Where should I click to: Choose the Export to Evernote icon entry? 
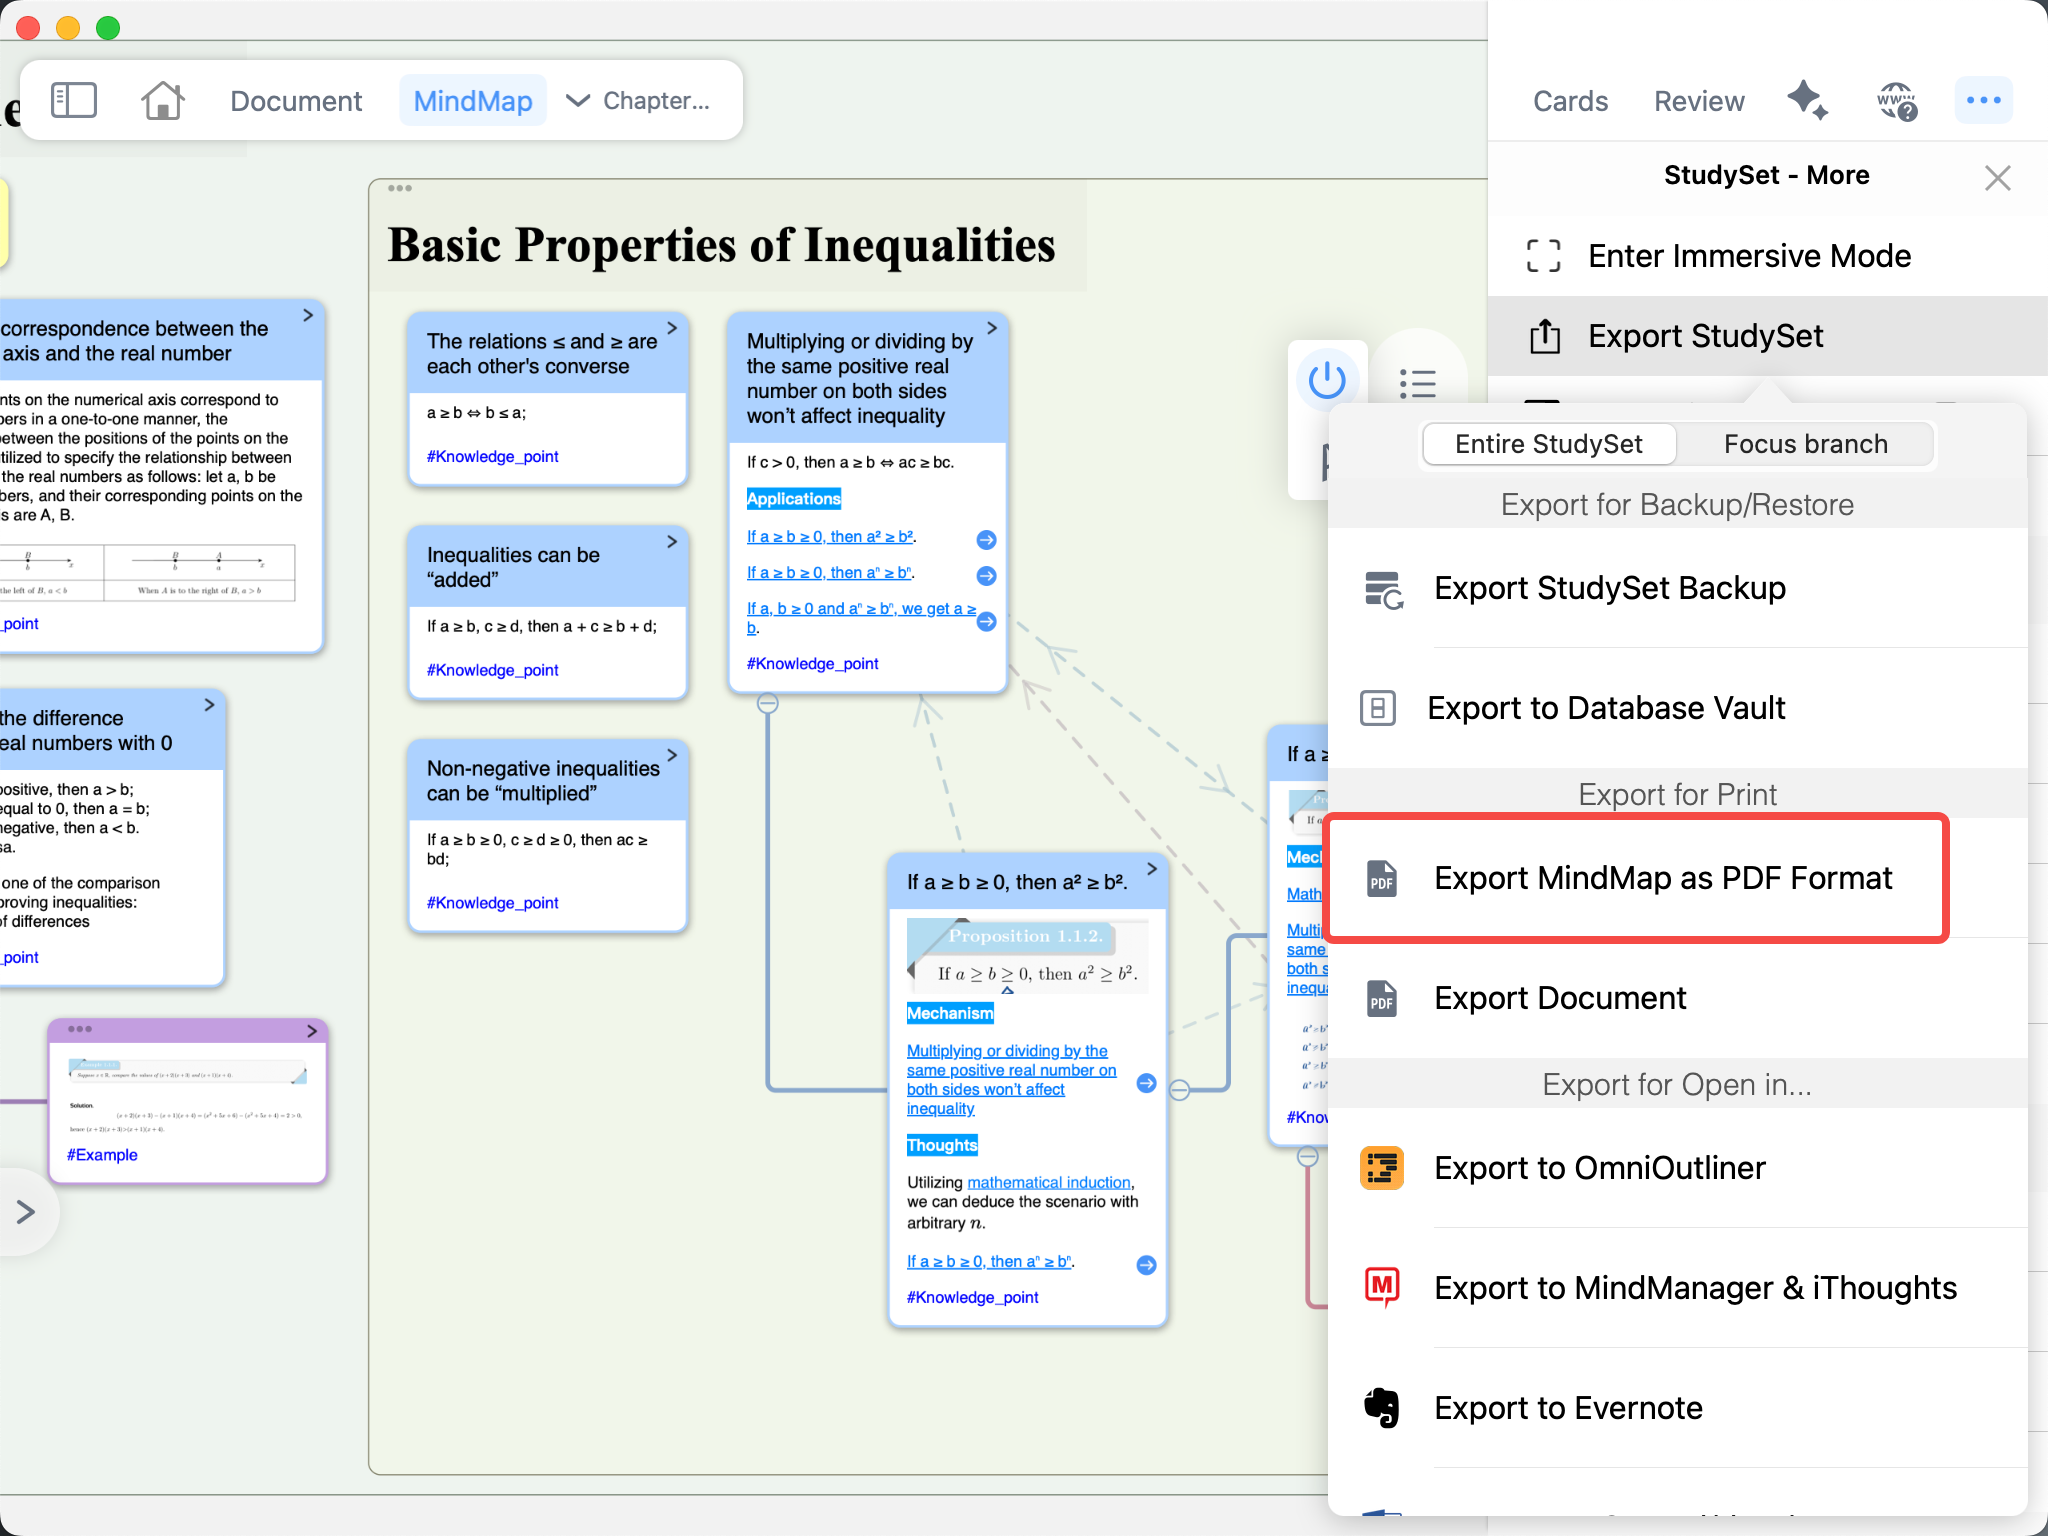click(1382, 1408)
